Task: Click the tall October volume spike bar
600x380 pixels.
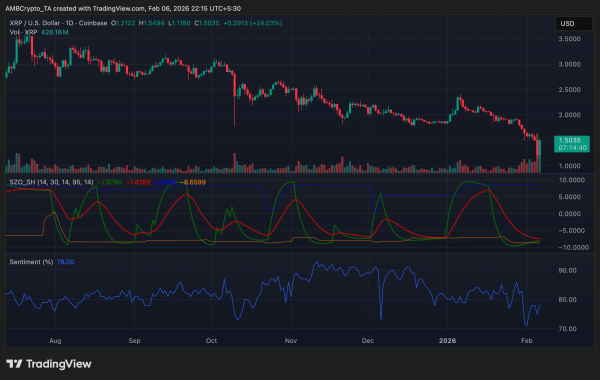Action: tap(235, 163)
